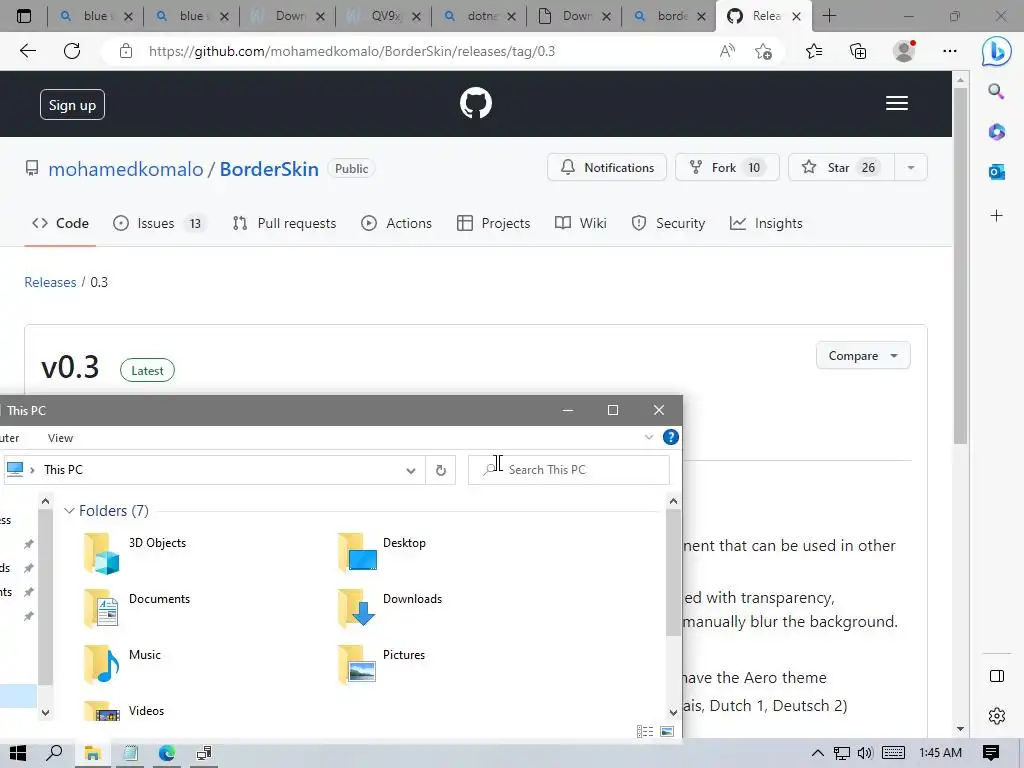Click the Sign up button
Screen dimensions: 1024x768
click(x=72, y=104)
